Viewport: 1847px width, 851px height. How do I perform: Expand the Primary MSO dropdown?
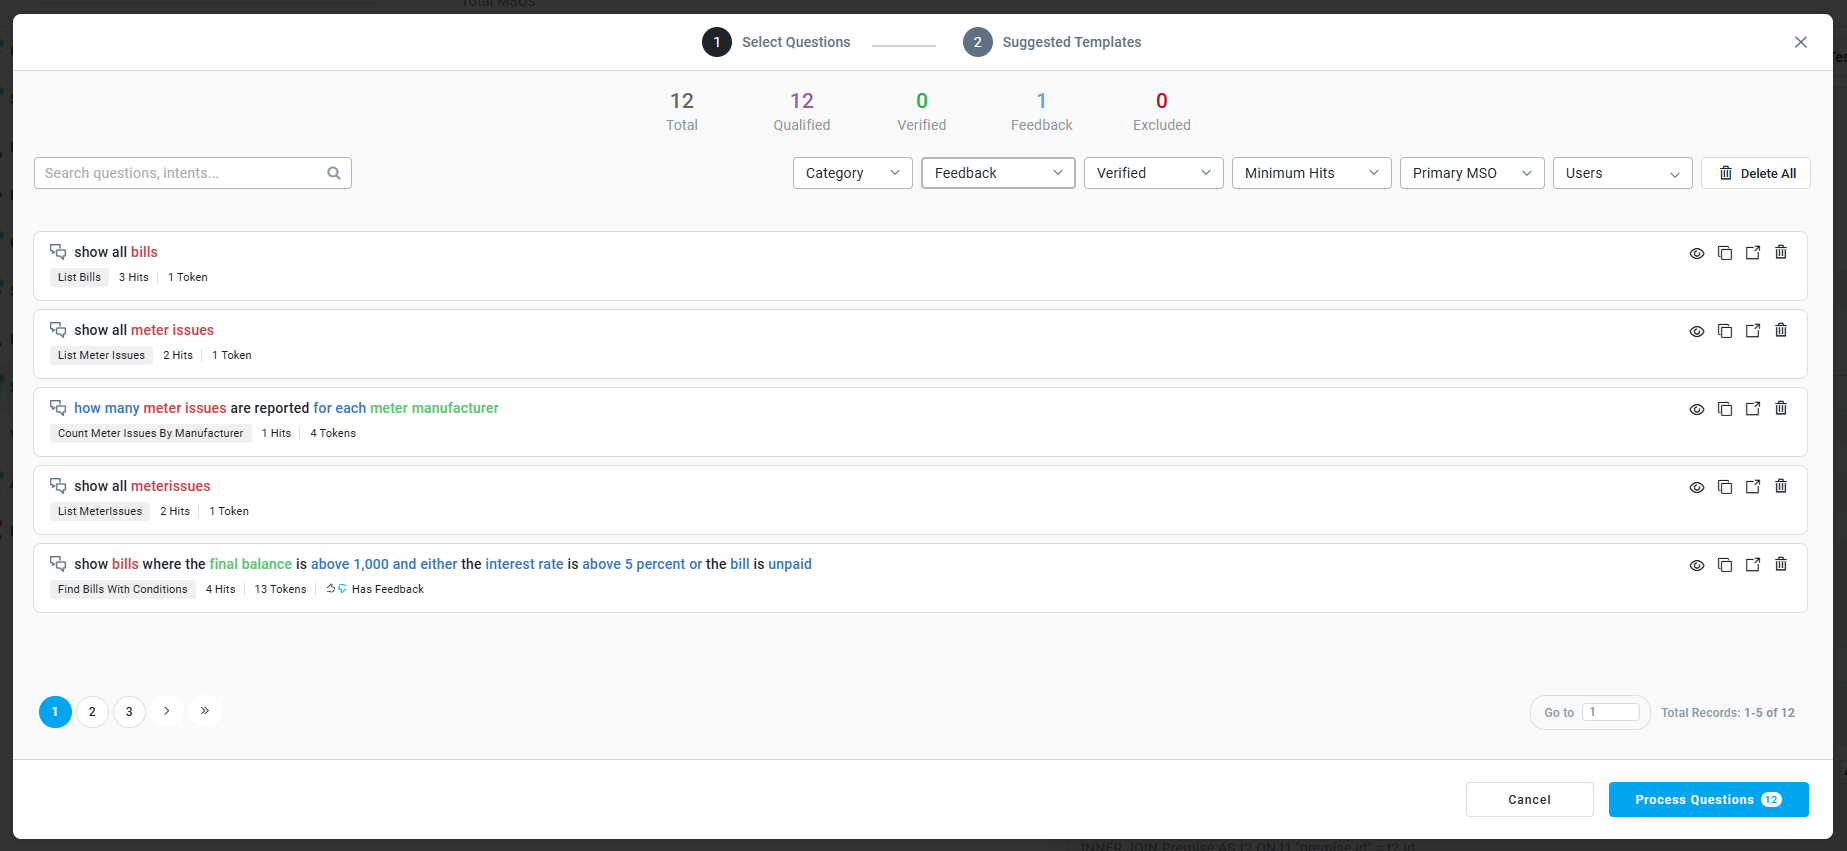click(x=1472, y=173)
